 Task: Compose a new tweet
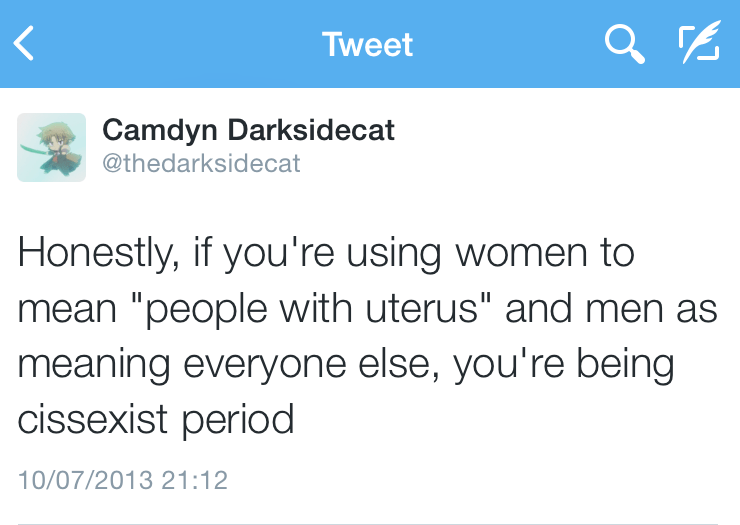pyautogui.click(x=698, y=45)
